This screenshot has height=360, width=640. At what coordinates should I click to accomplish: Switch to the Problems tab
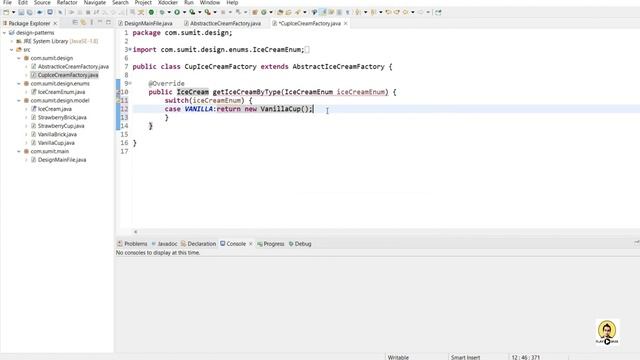[132, 244]
